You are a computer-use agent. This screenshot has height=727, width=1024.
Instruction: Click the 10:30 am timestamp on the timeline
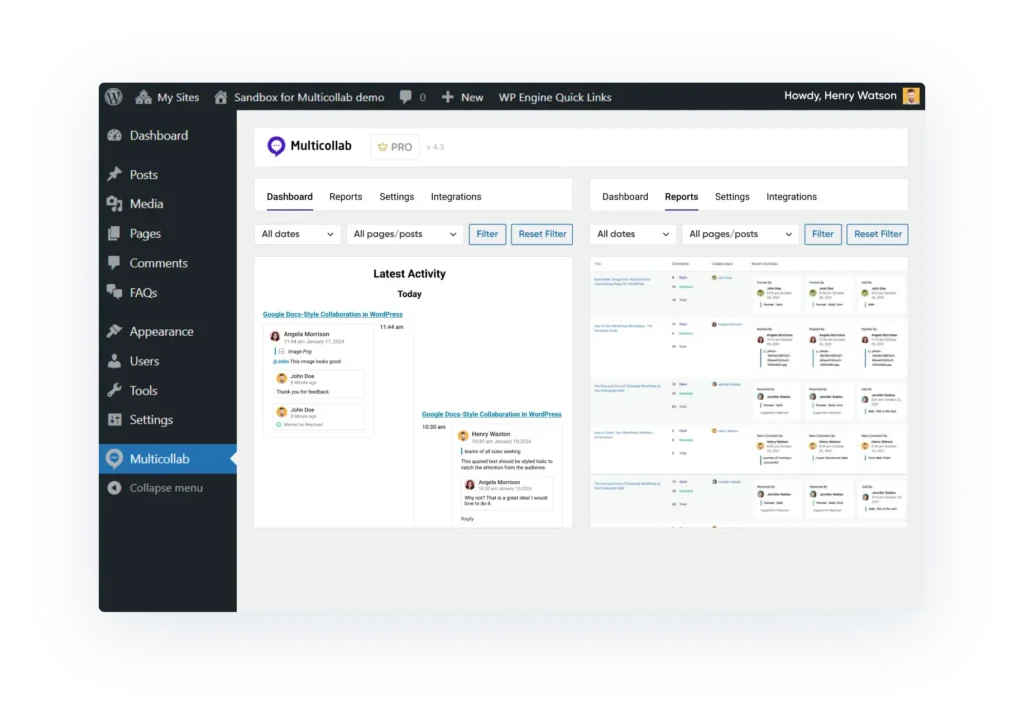(x=434, y=427)
